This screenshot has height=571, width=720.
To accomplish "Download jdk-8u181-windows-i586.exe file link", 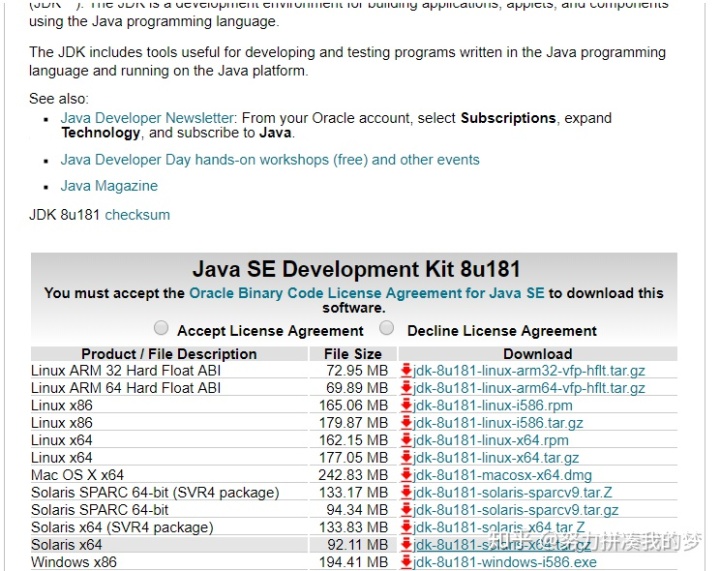I will 505,562.
